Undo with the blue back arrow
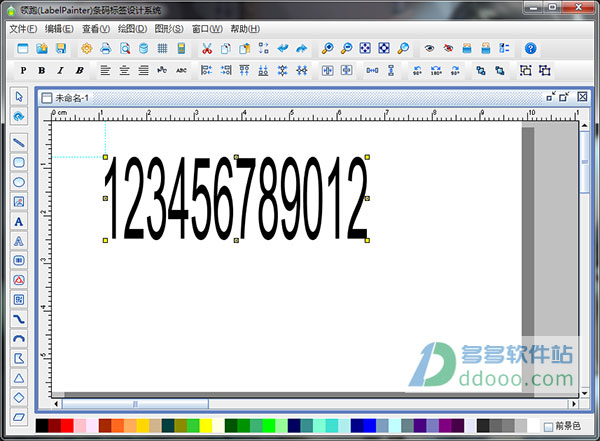 coord(283,48)
